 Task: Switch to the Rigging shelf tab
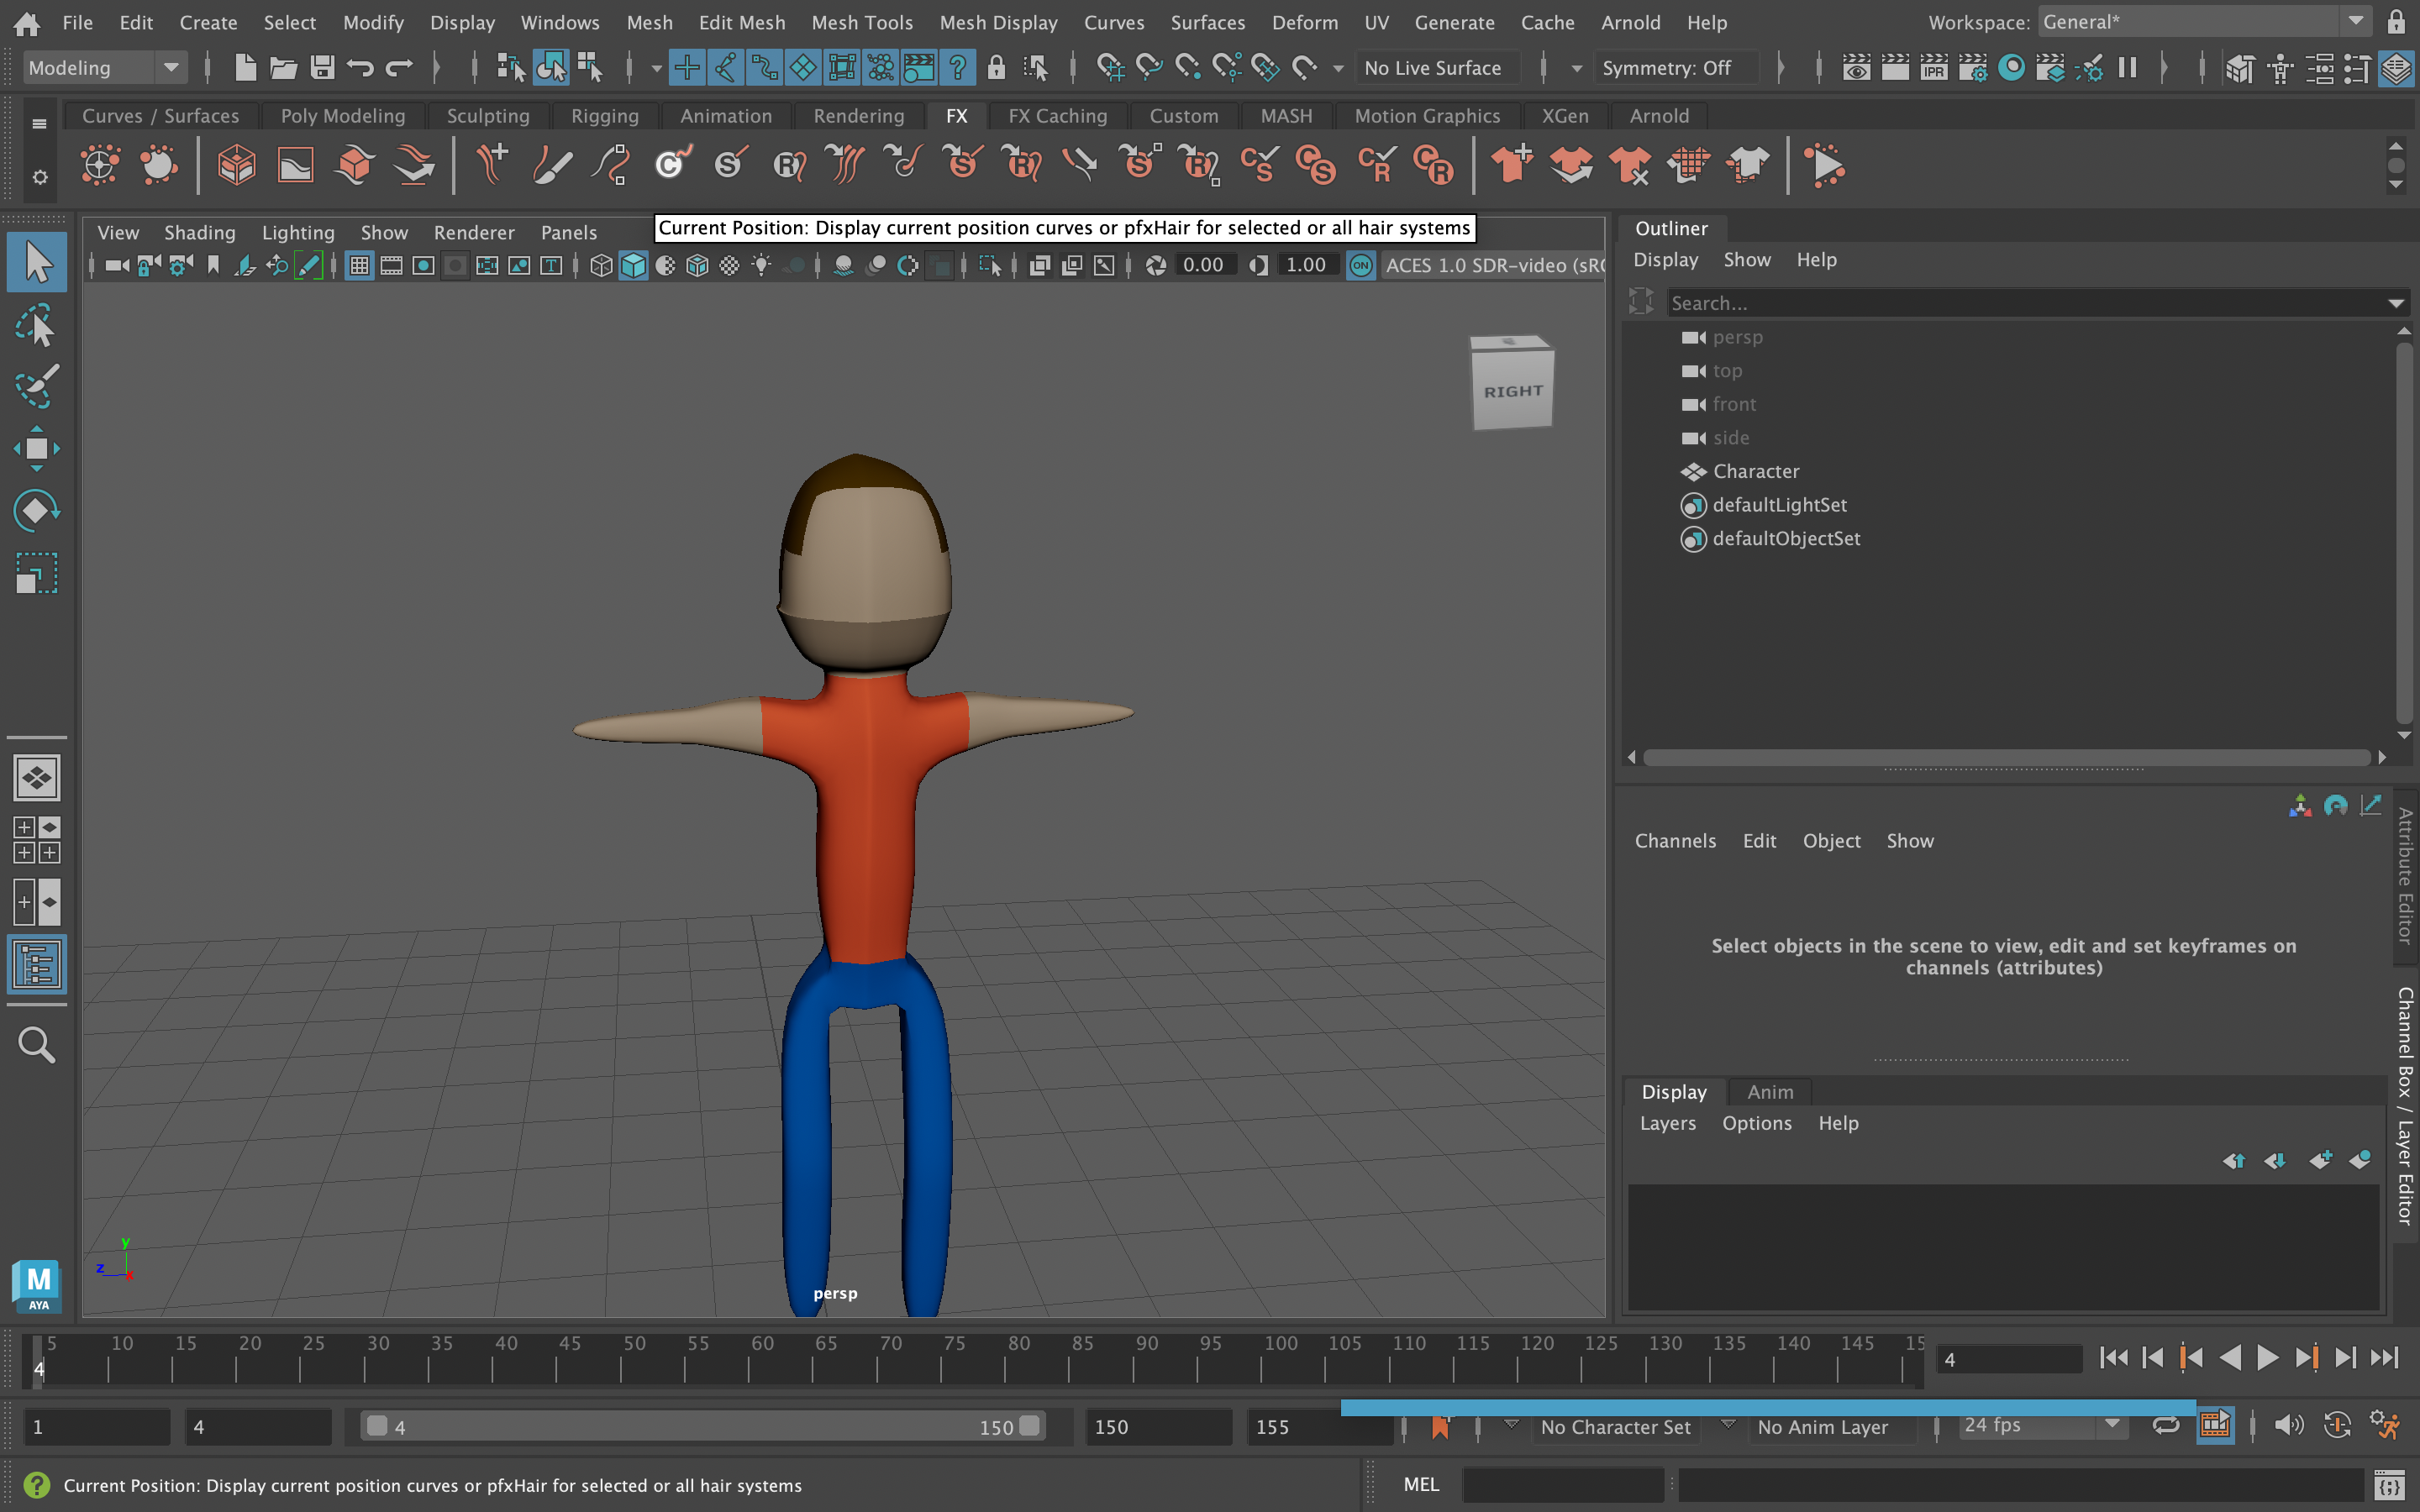point(604,116)
